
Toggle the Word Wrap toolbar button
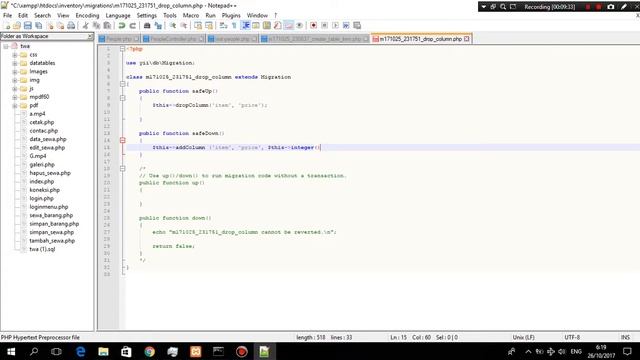pyautogui.click(x=223, y=26)
